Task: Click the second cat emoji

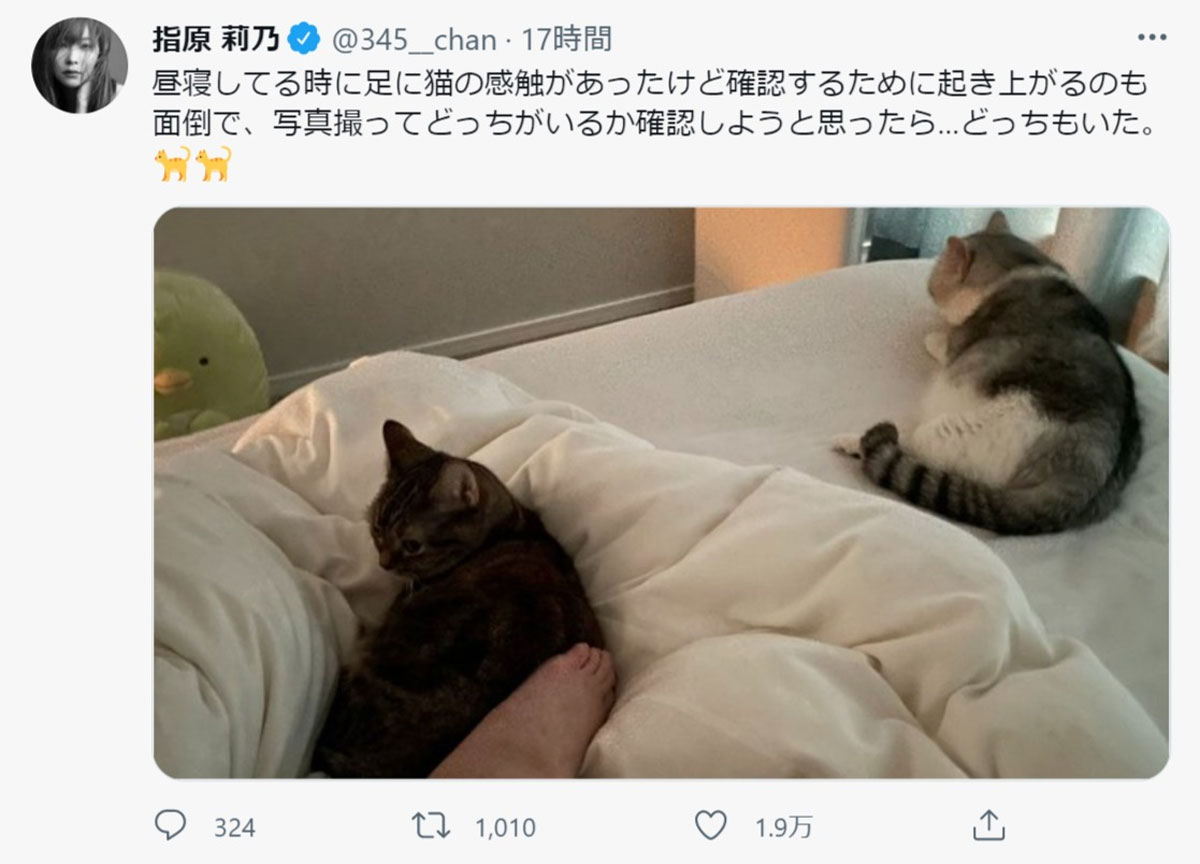Action: pos(213,162)
